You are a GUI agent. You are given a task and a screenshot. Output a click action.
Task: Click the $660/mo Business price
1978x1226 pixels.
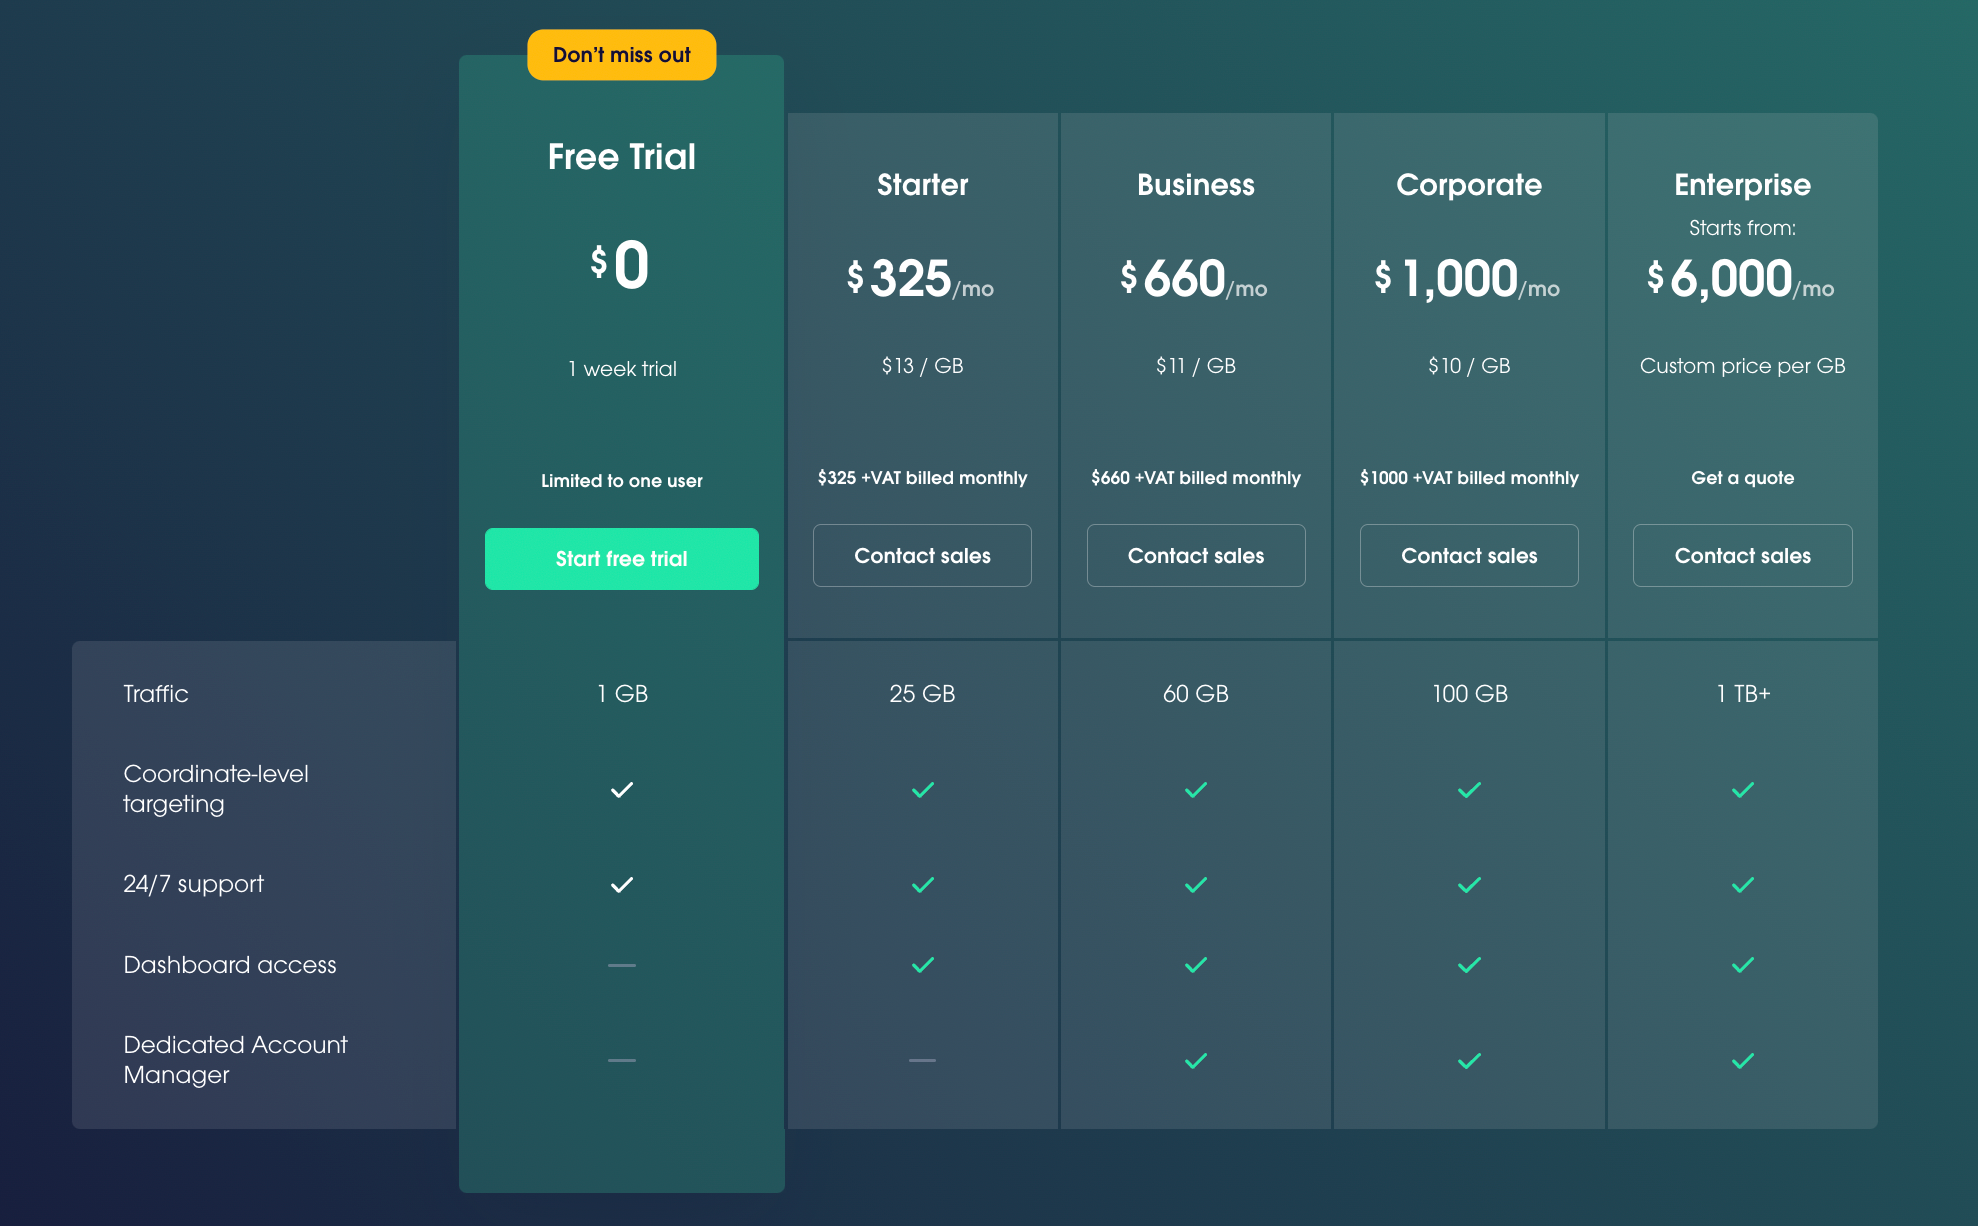(x=1193, y=279)
